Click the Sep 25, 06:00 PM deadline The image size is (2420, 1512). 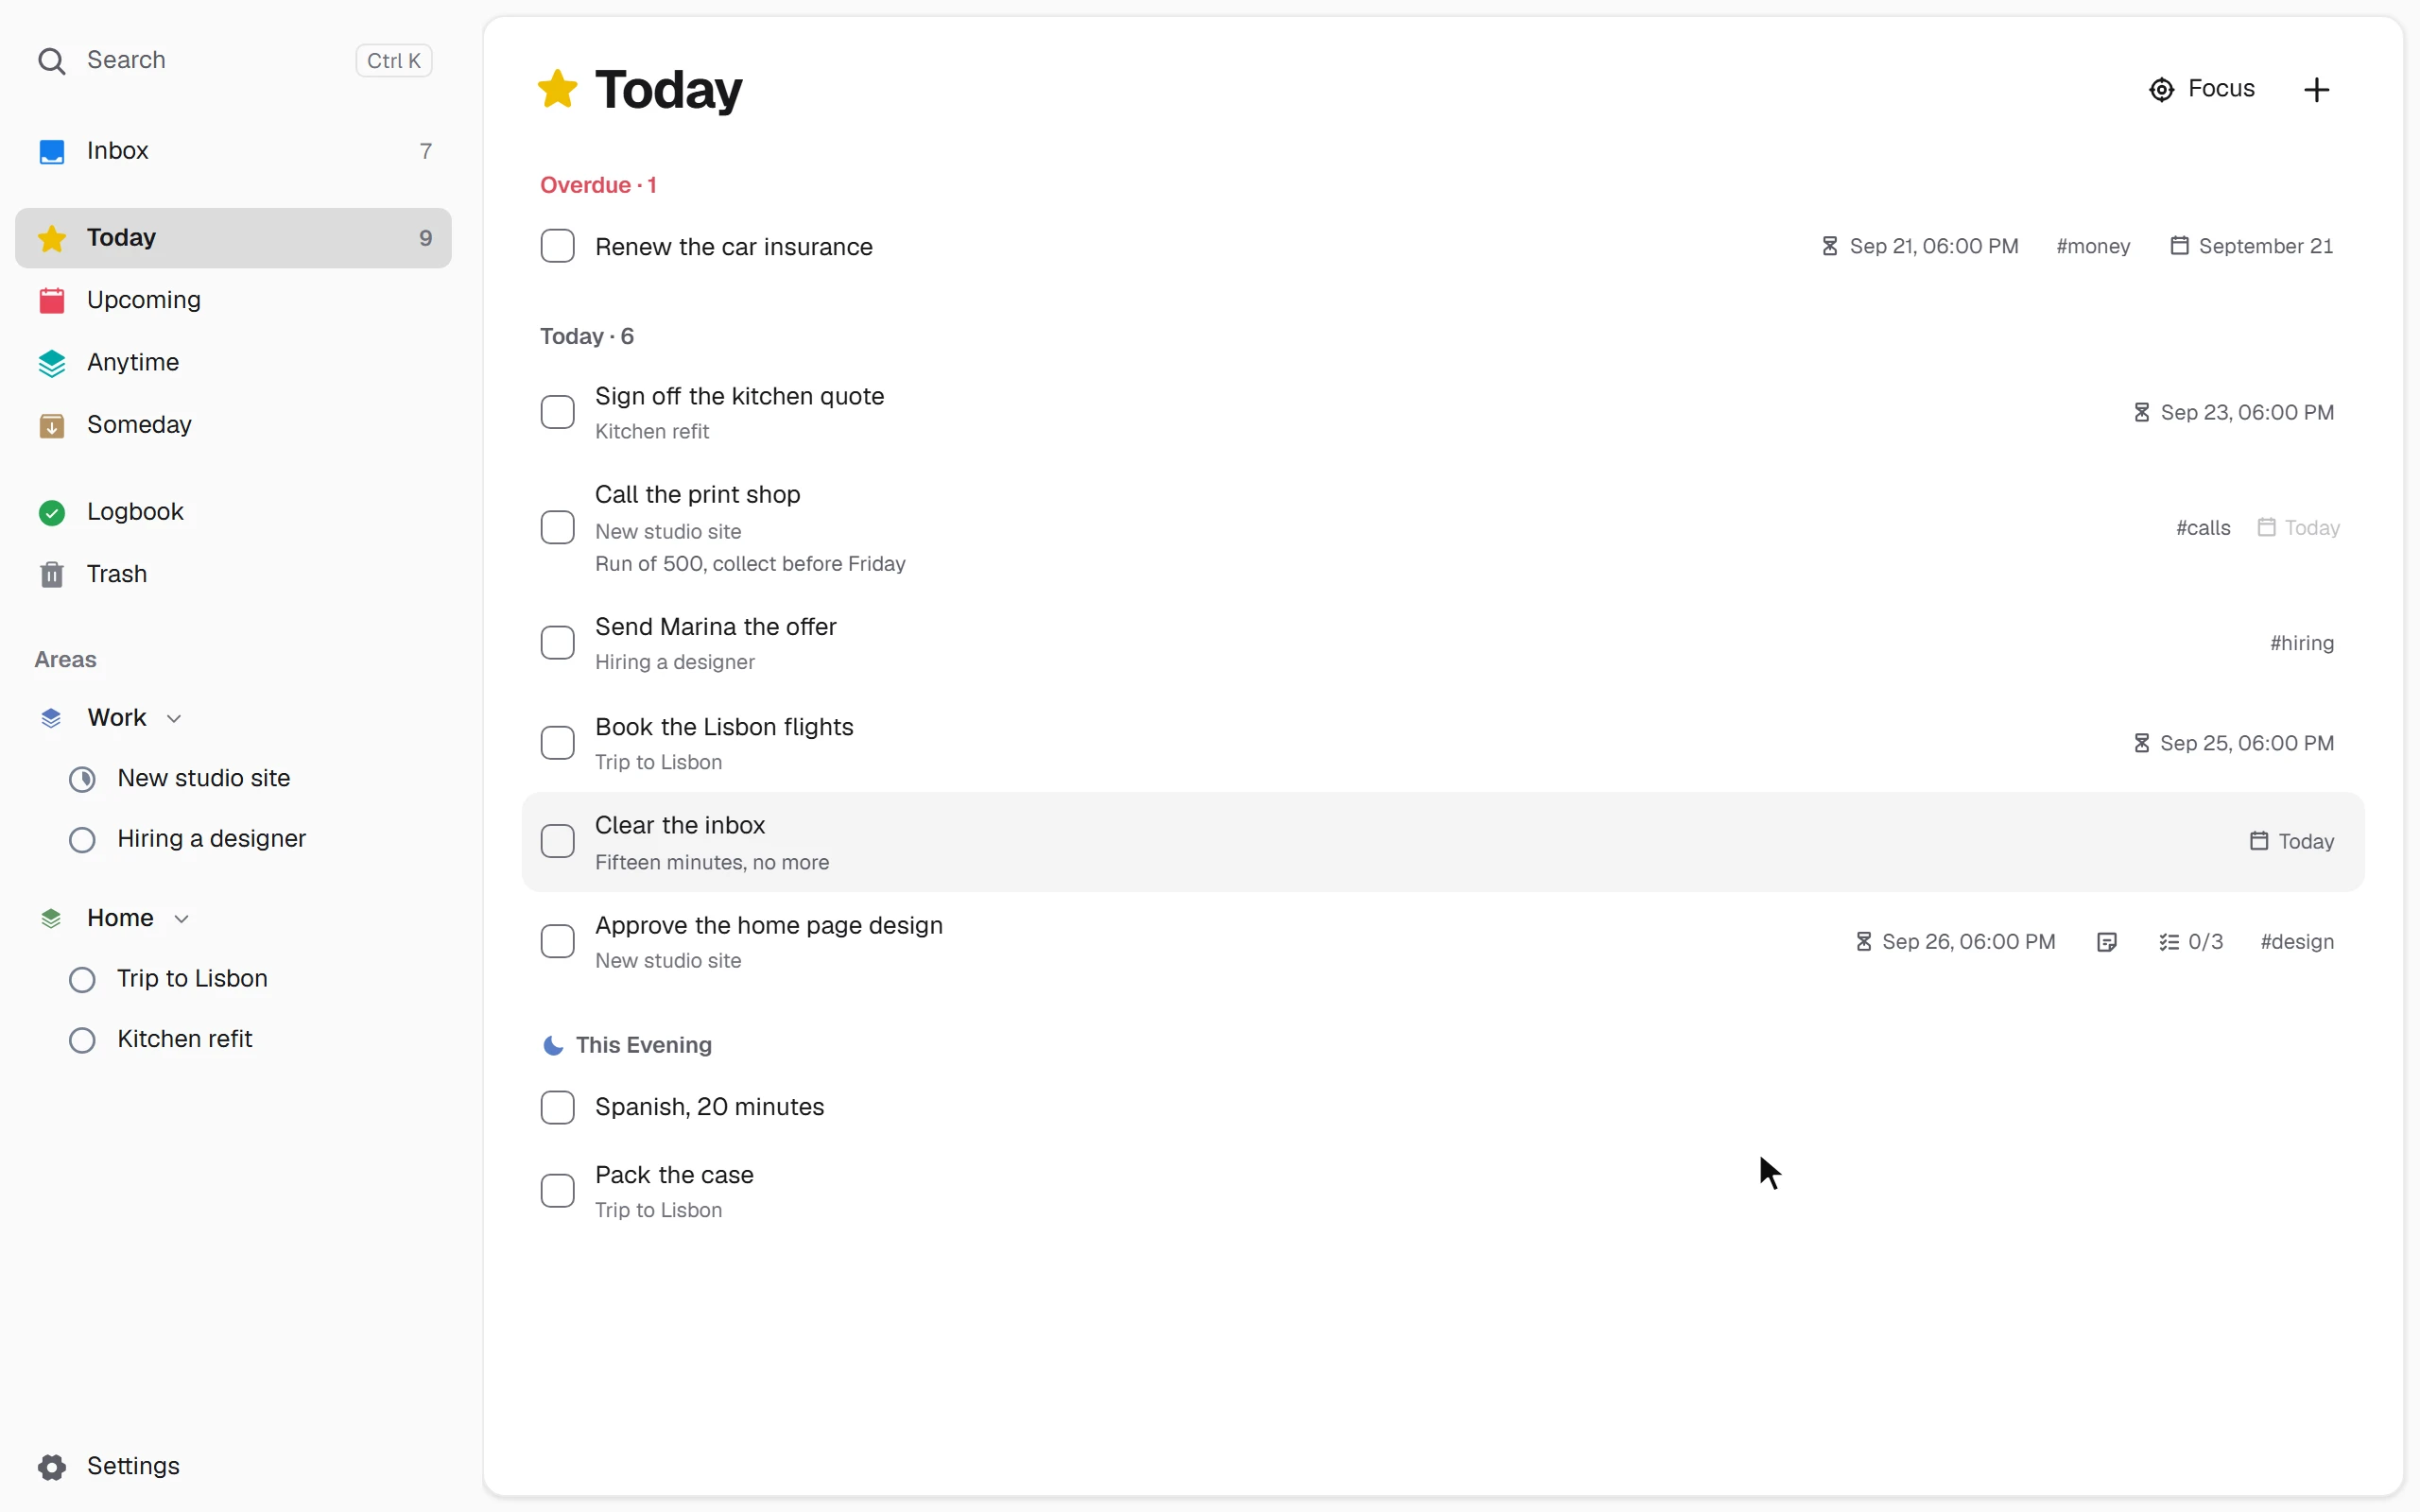pyautogui.click(x=2233, y=743)
